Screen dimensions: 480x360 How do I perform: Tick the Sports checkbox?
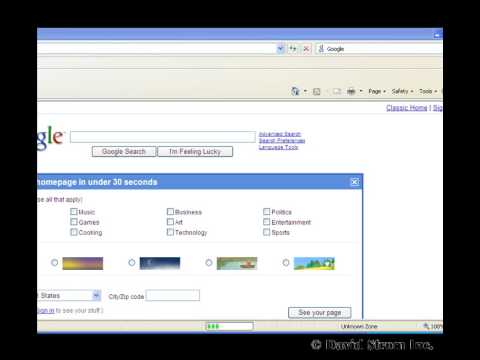click(x=266, y=232)
